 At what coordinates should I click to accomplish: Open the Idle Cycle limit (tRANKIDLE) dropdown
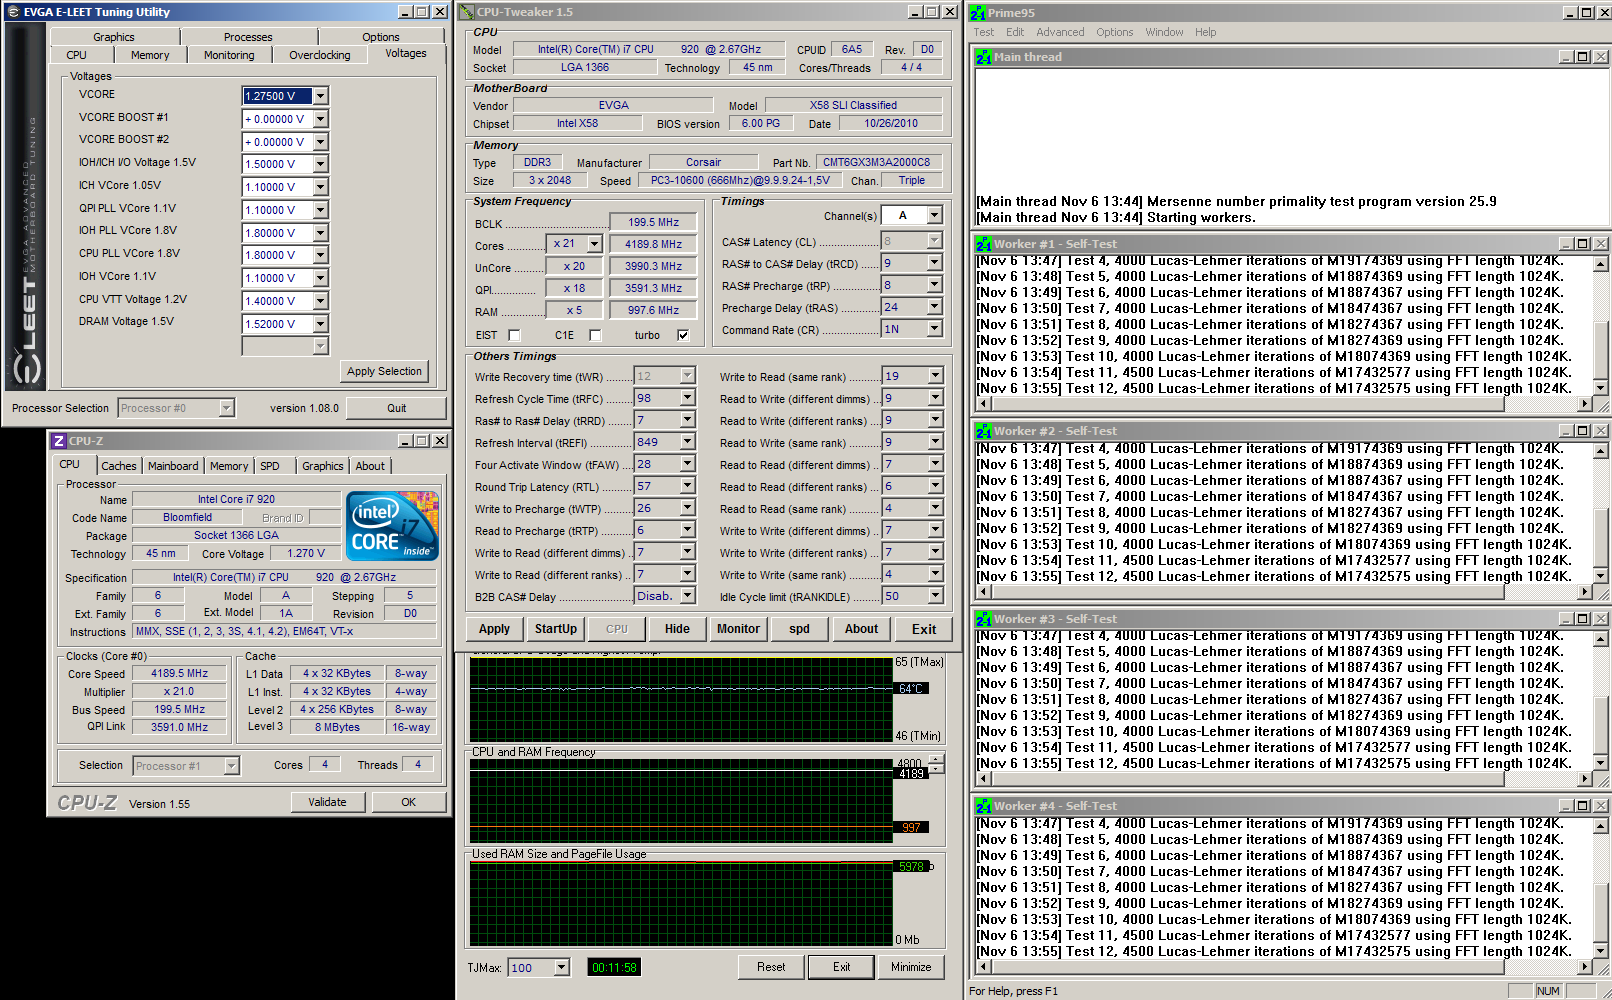(934, 596)
